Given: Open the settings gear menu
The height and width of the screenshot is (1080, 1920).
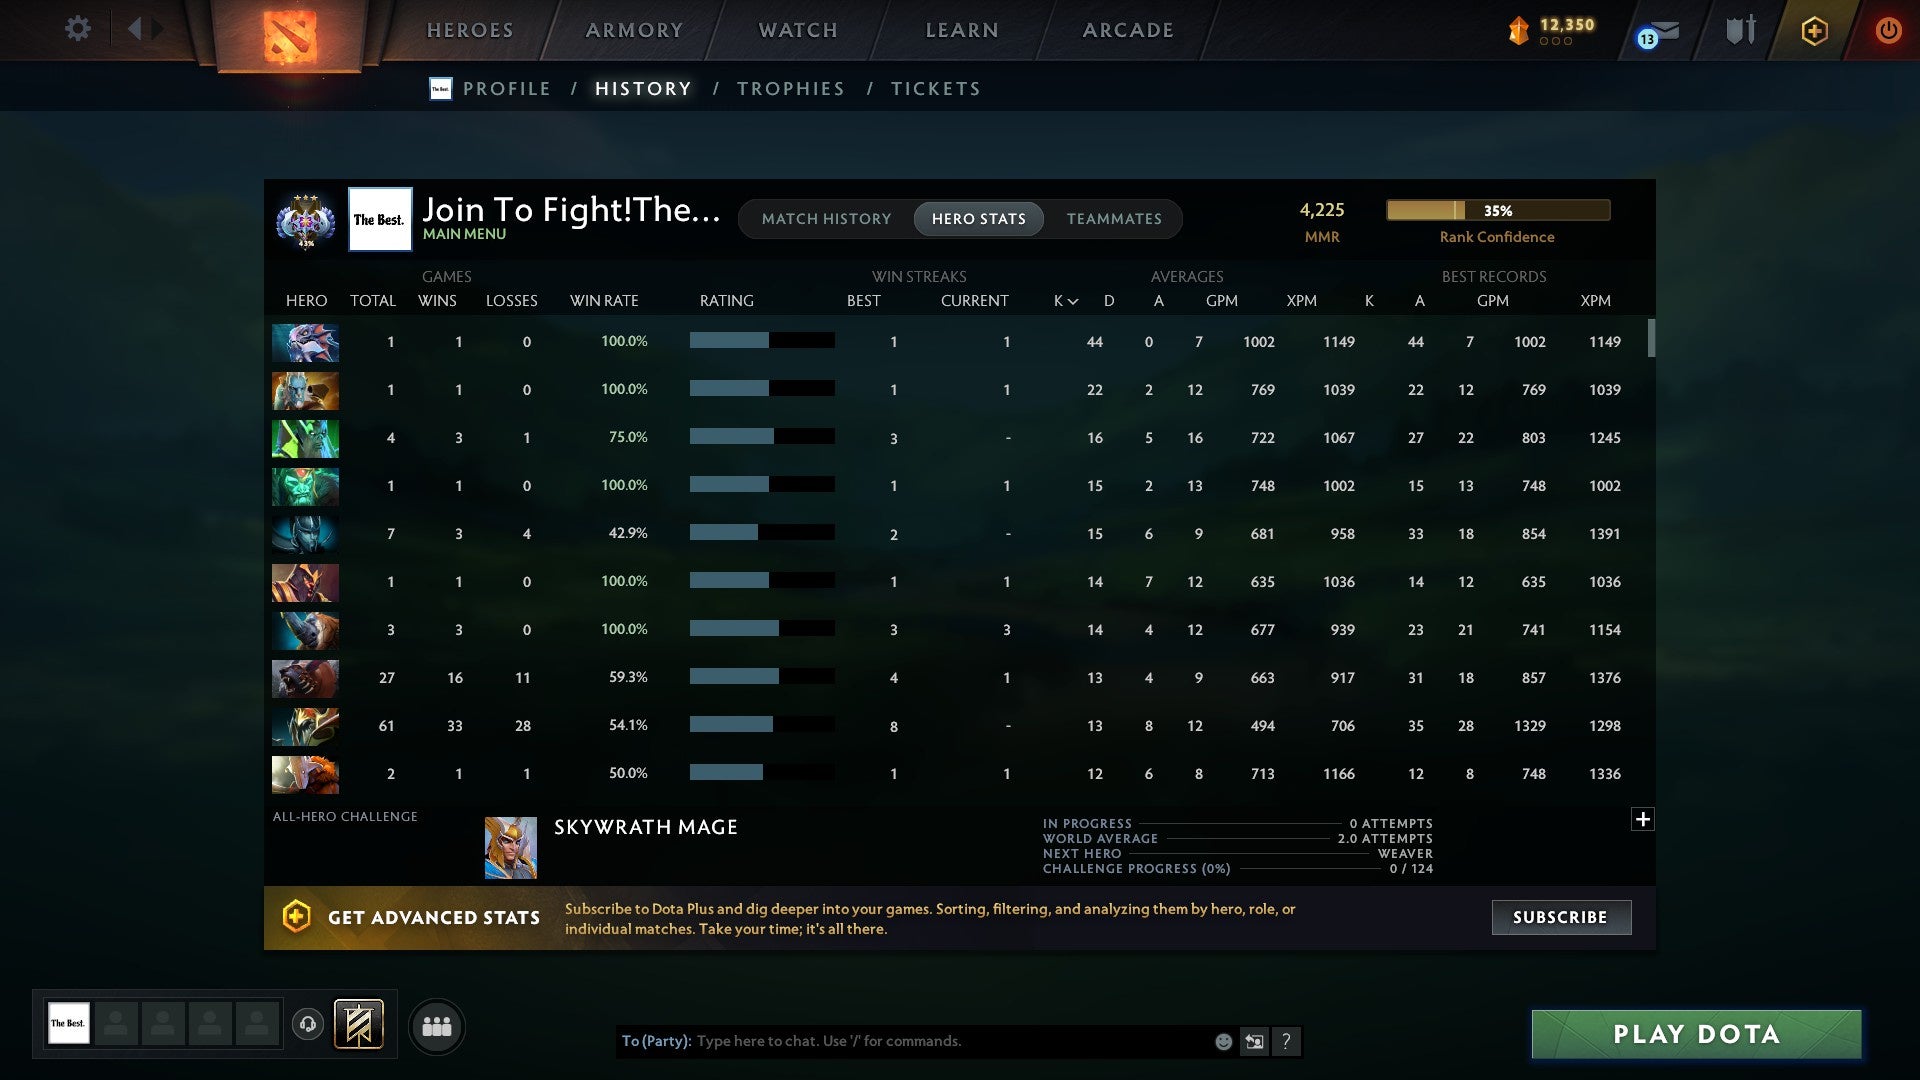Looking at the screenshot, I should click(77, 29).
